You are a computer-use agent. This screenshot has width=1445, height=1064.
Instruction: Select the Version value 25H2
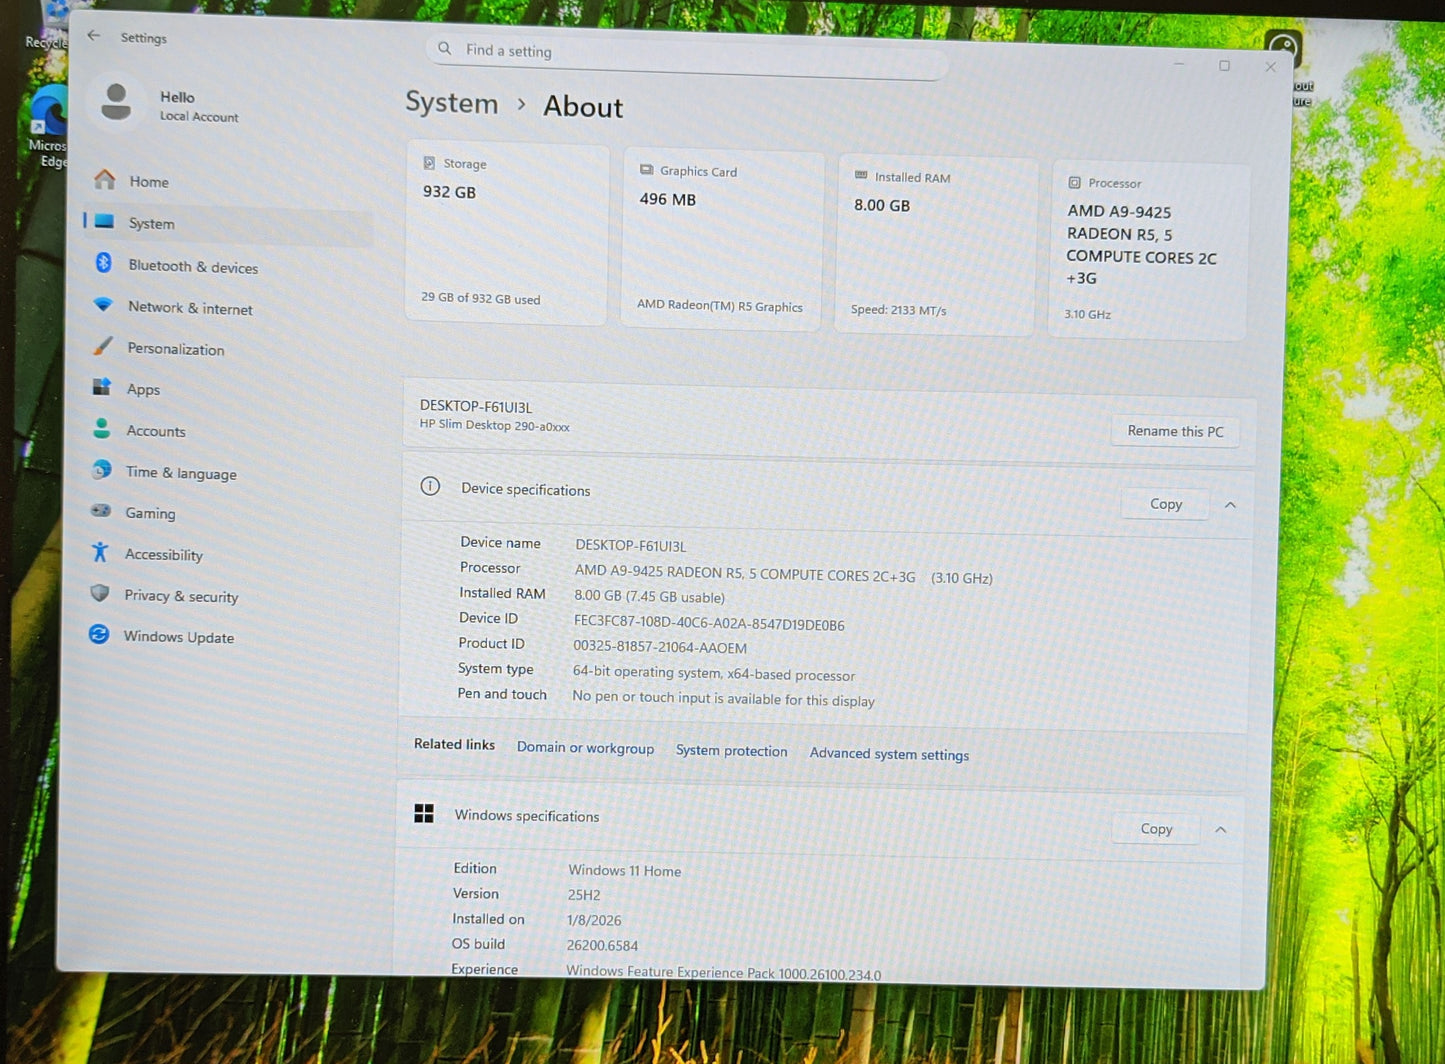pyautogui.click(x=584, y=895)
